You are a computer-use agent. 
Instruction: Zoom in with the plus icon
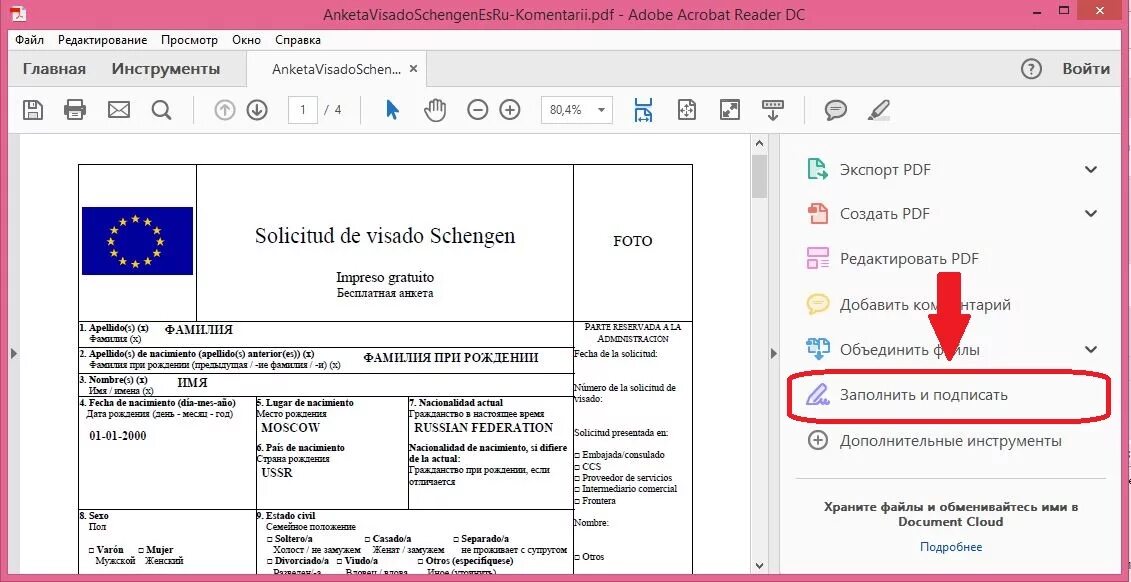pos(510,110)
